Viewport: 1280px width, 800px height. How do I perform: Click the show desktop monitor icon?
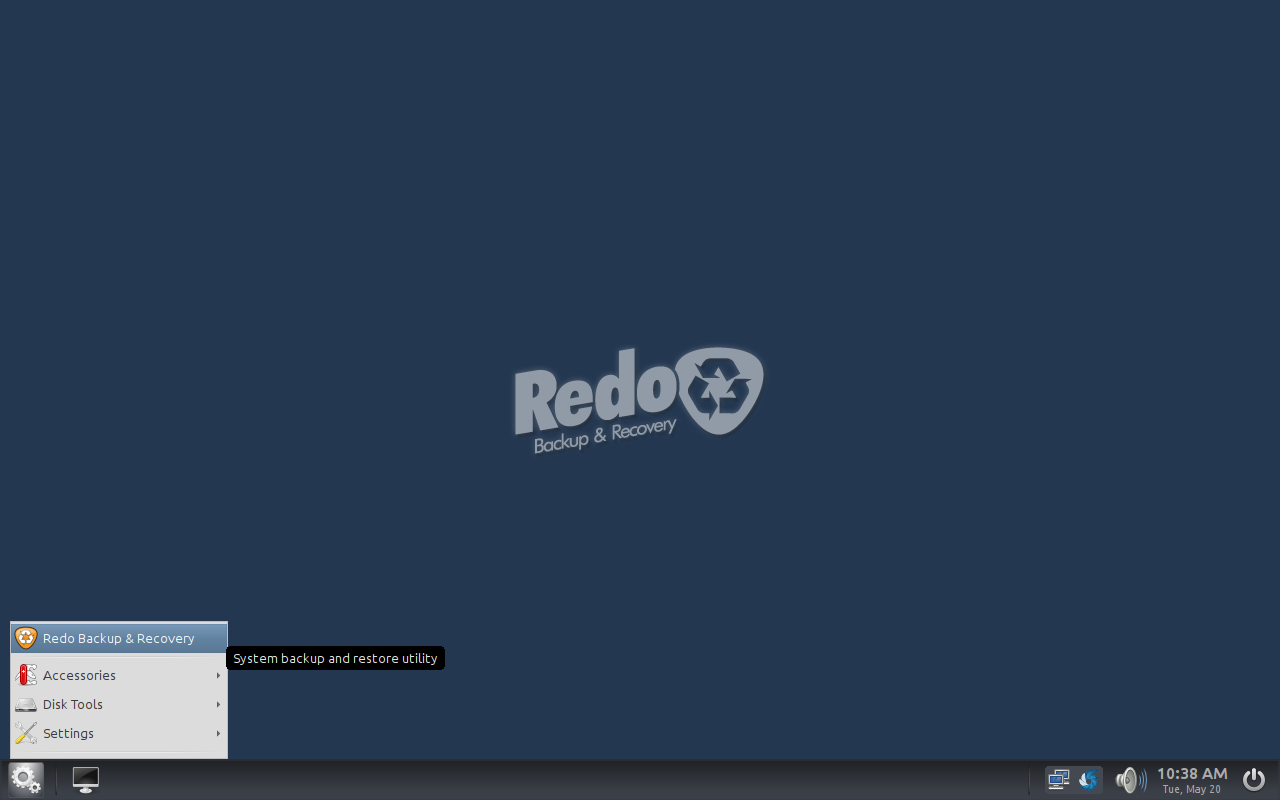pyautogui.click(x=86, y=779)
